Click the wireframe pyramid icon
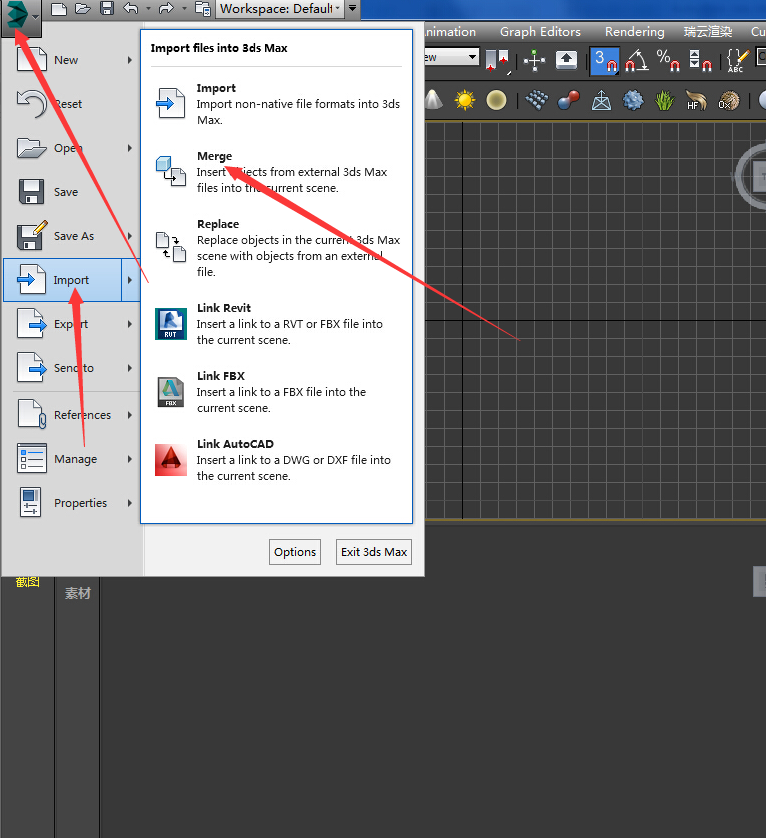 pos(601,100)
